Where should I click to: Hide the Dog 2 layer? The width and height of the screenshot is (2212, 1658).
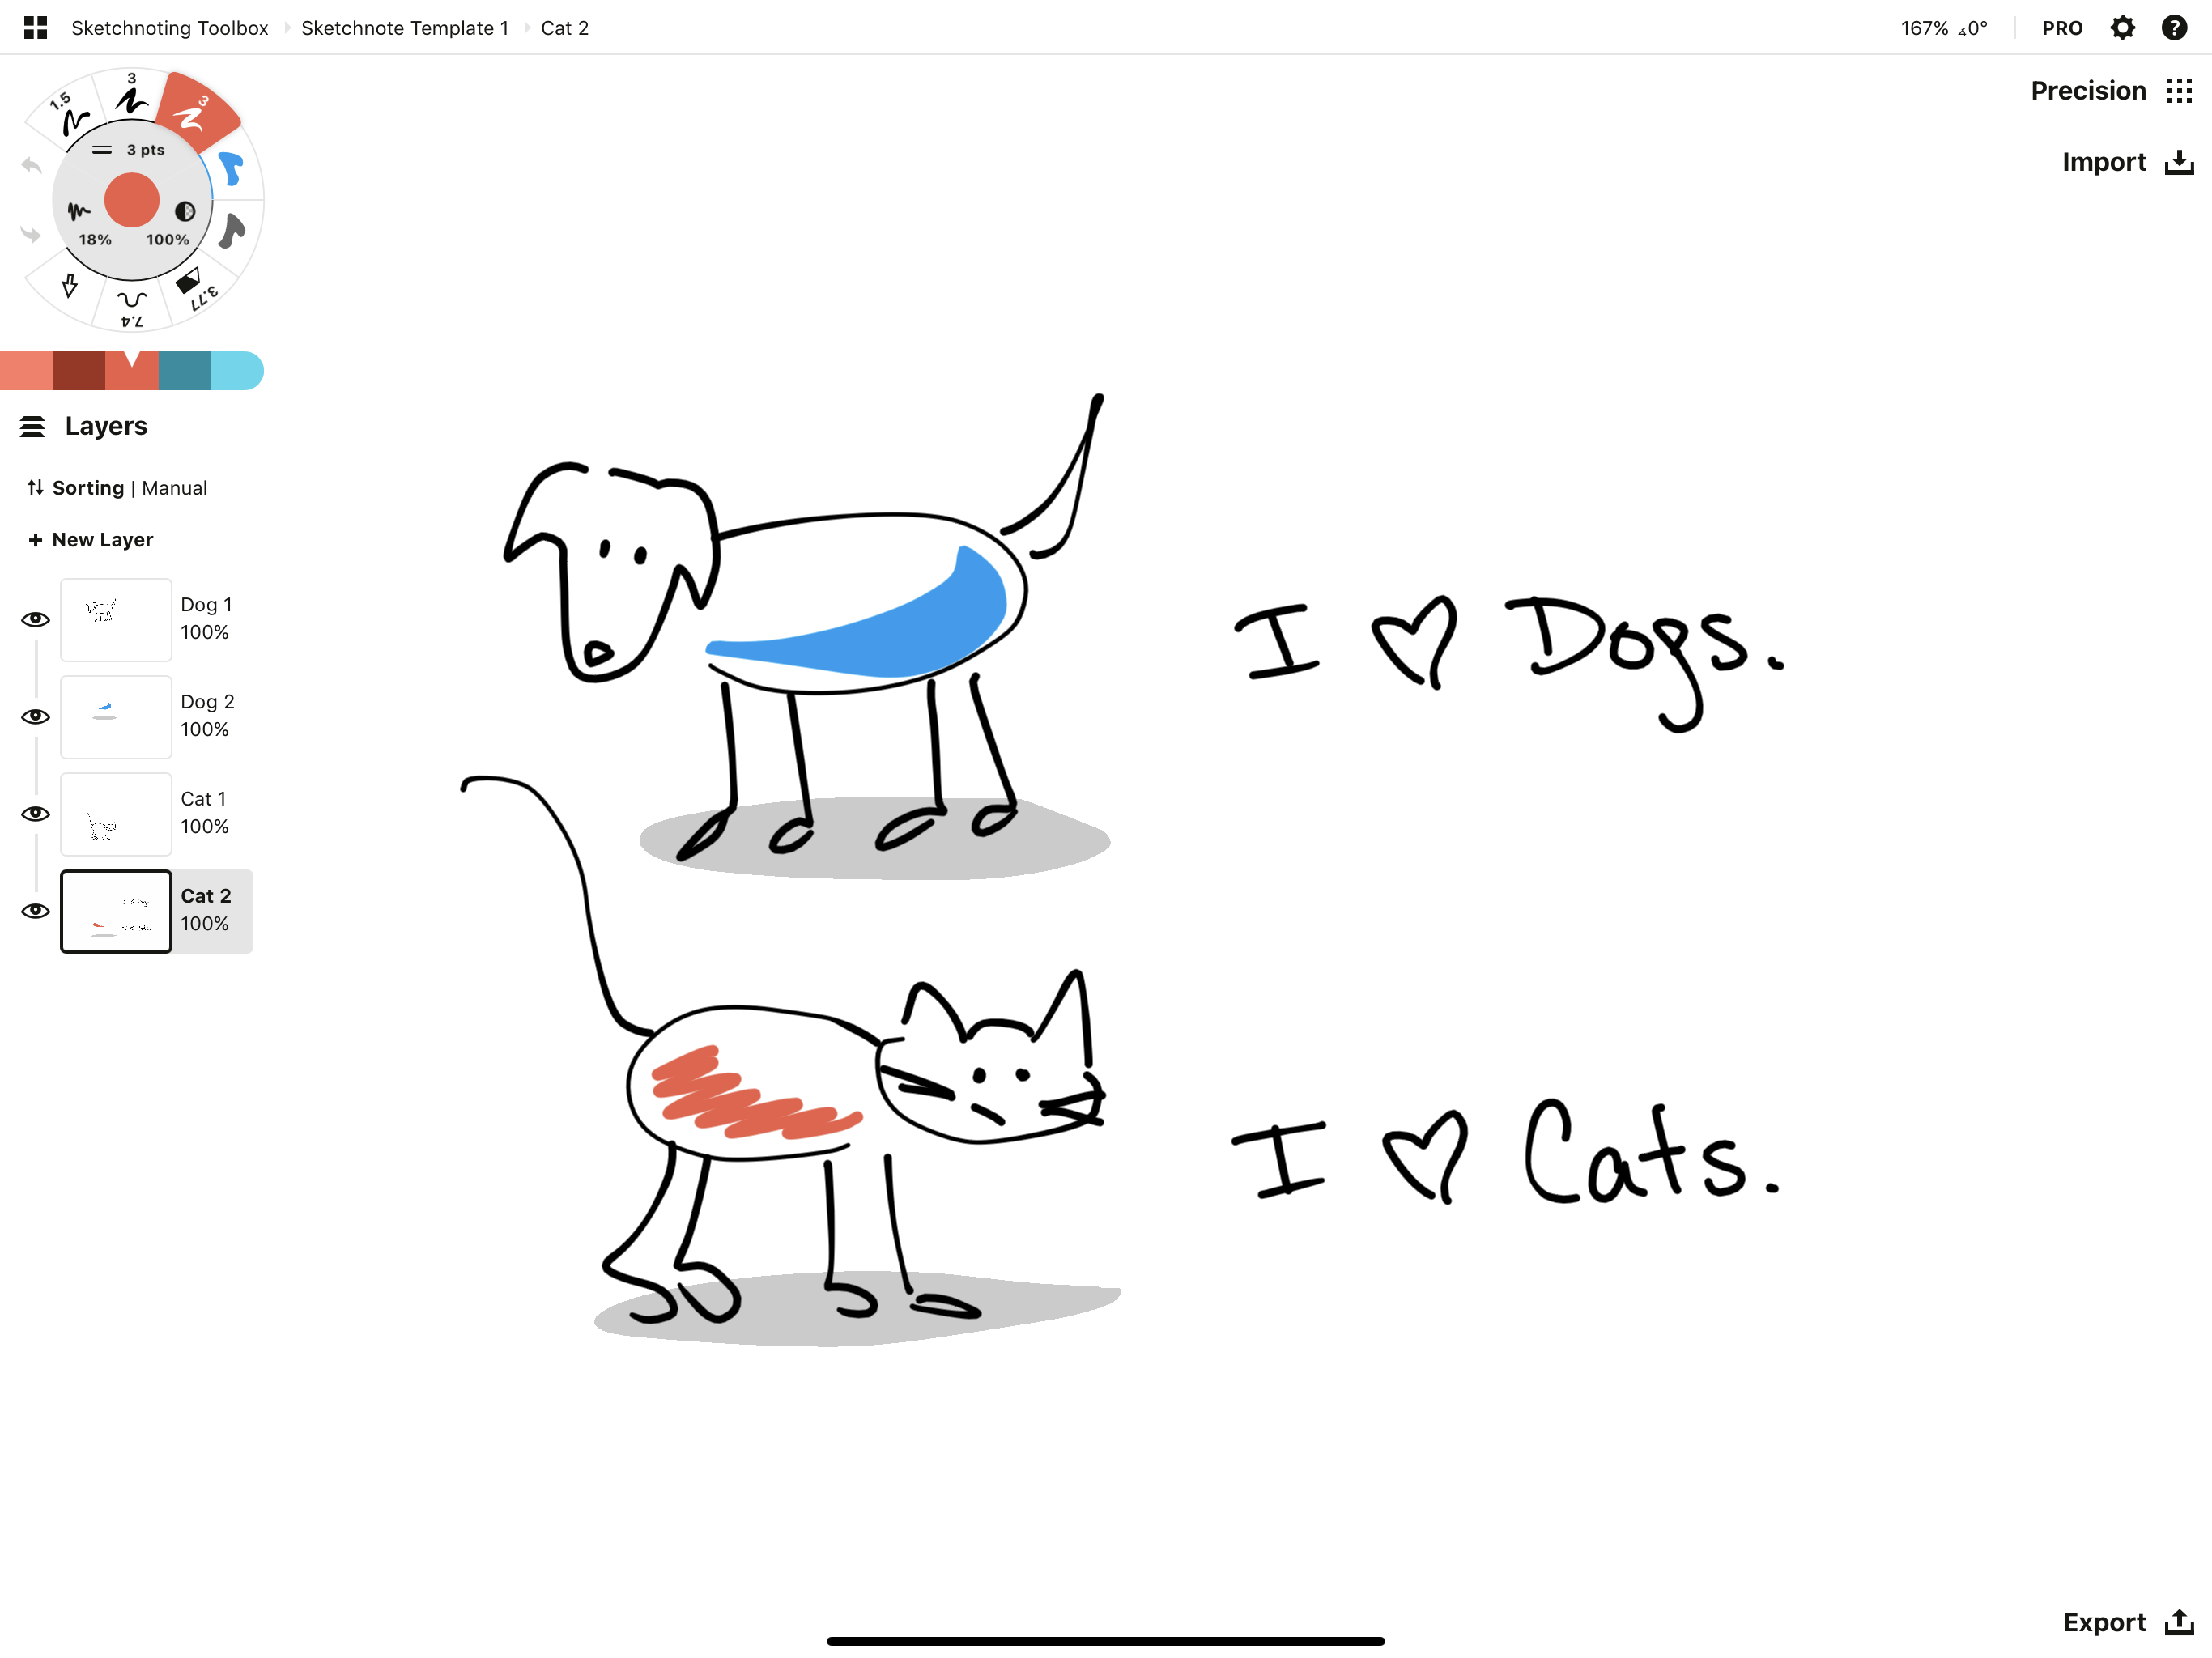tap(35, 716)
